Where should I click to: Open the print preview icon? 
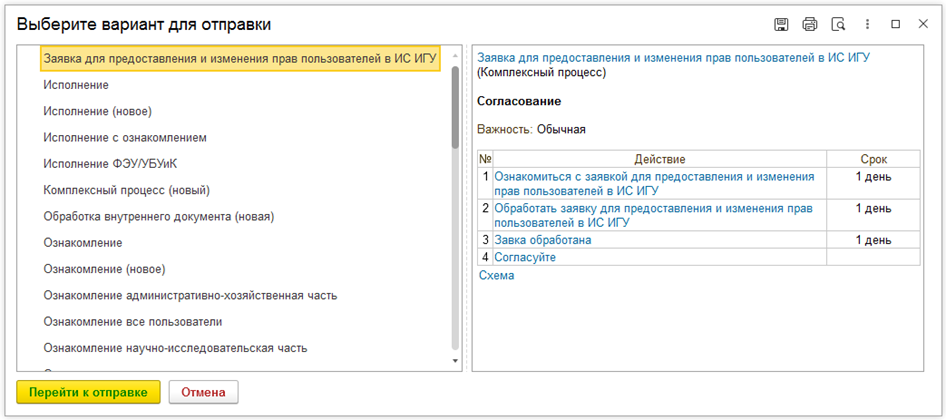[x=838, y=24]
